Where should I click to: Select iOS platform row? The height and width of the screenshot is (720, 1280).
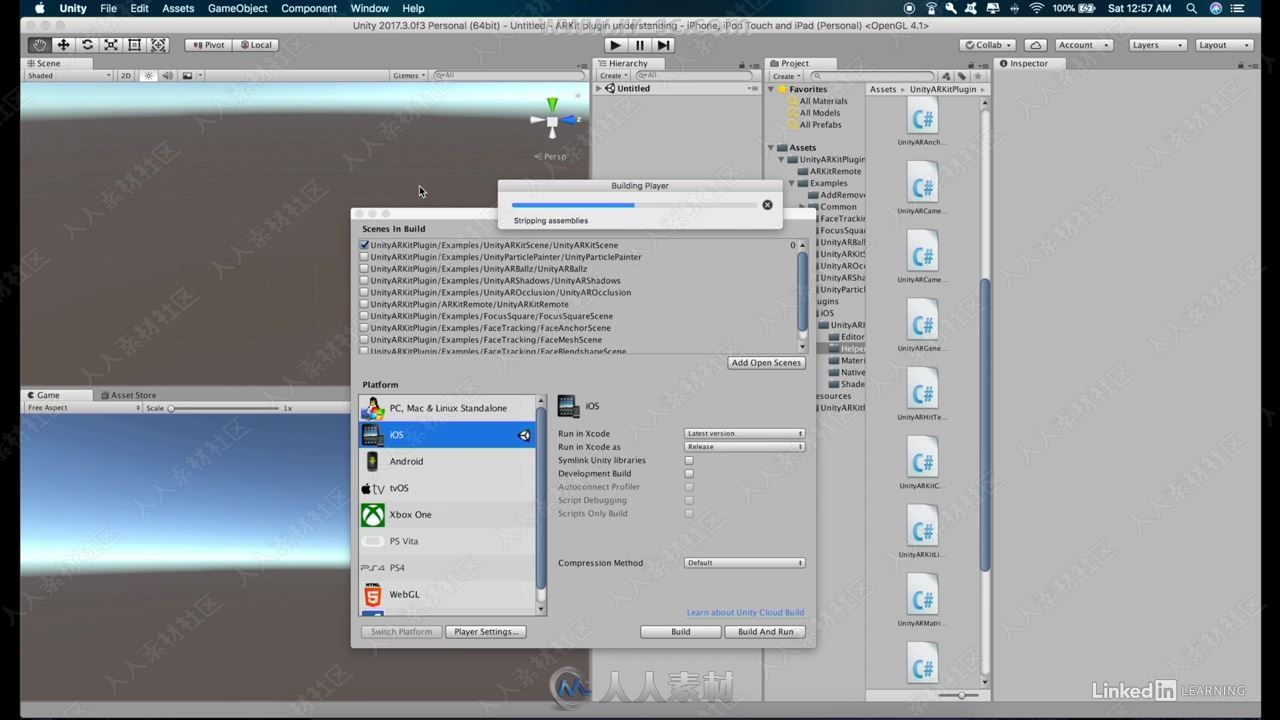coord(447,435)
